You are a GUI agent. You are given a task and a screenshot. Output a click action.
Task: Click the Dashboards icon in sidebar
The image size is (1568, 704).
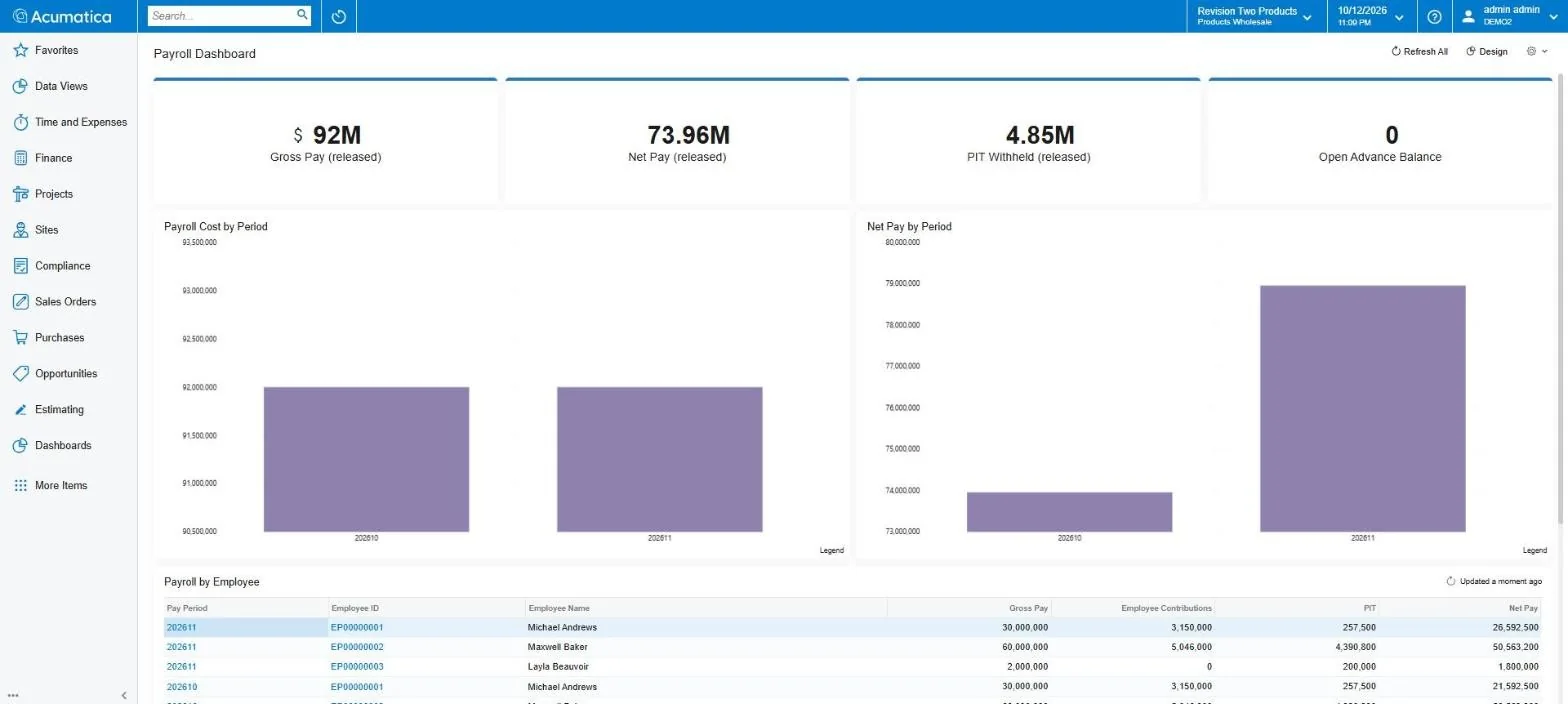(x=20, y=445)
